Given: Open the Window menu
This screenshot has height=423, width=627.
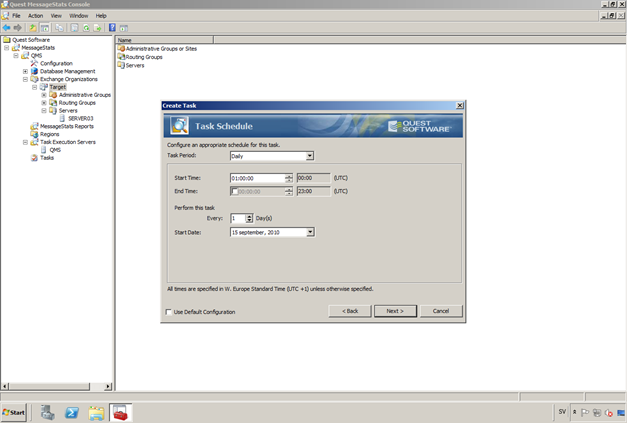Looking at the screenshot, I should (x=78, y=16).
